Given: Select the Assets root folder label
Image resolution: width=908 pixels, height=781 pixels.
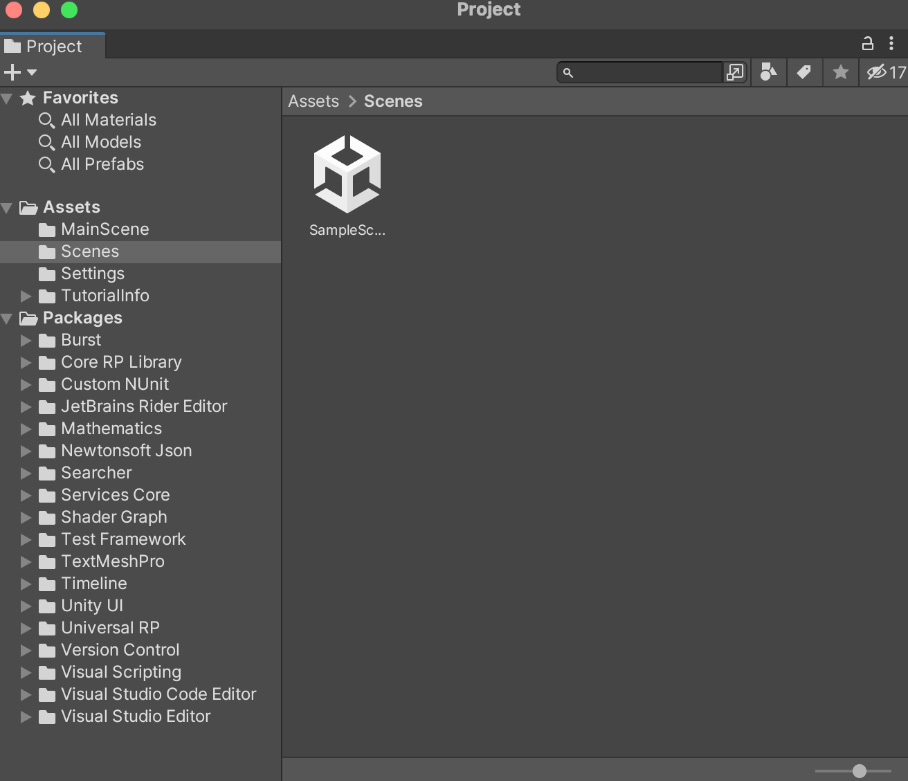Looking at the screenshot, I should pos(71,207).
